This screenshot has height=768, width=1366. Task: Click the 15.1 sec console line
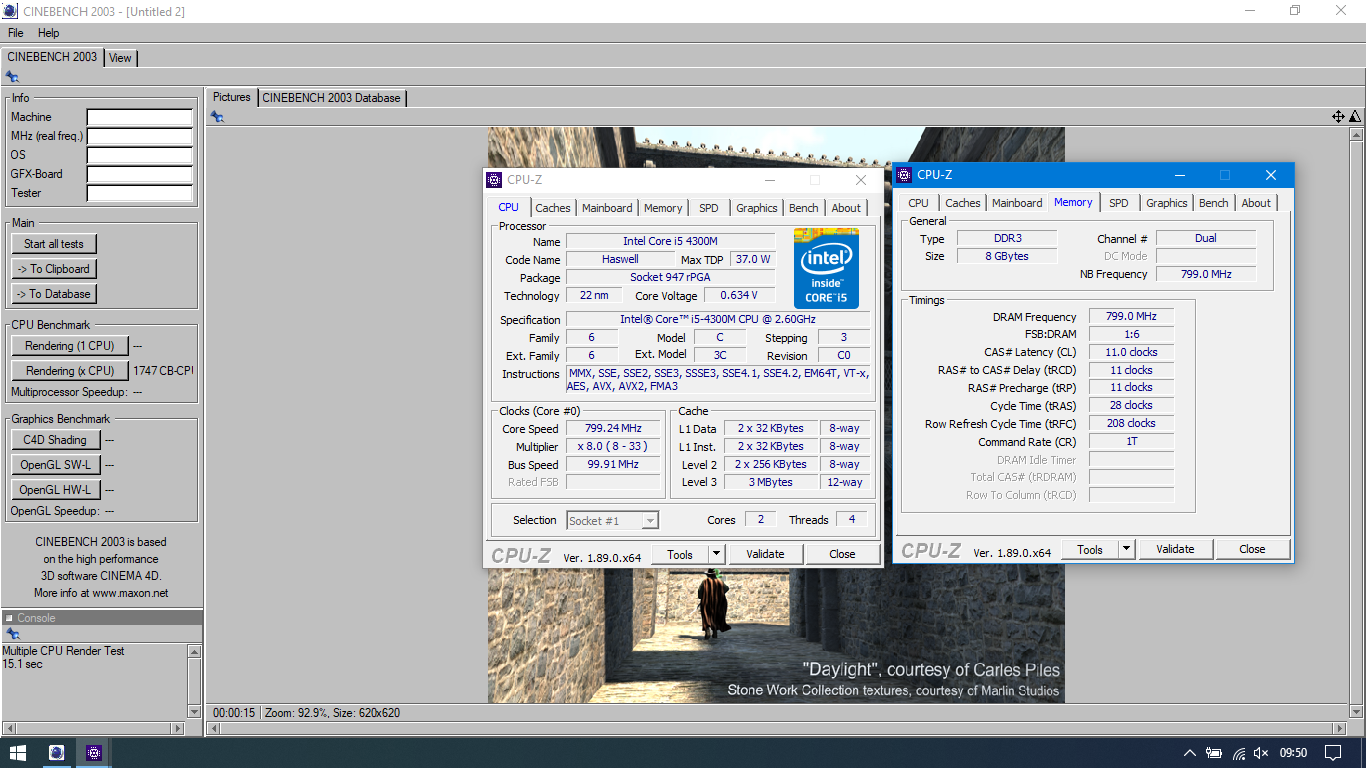pyautogui.click(x=22, y=664)
